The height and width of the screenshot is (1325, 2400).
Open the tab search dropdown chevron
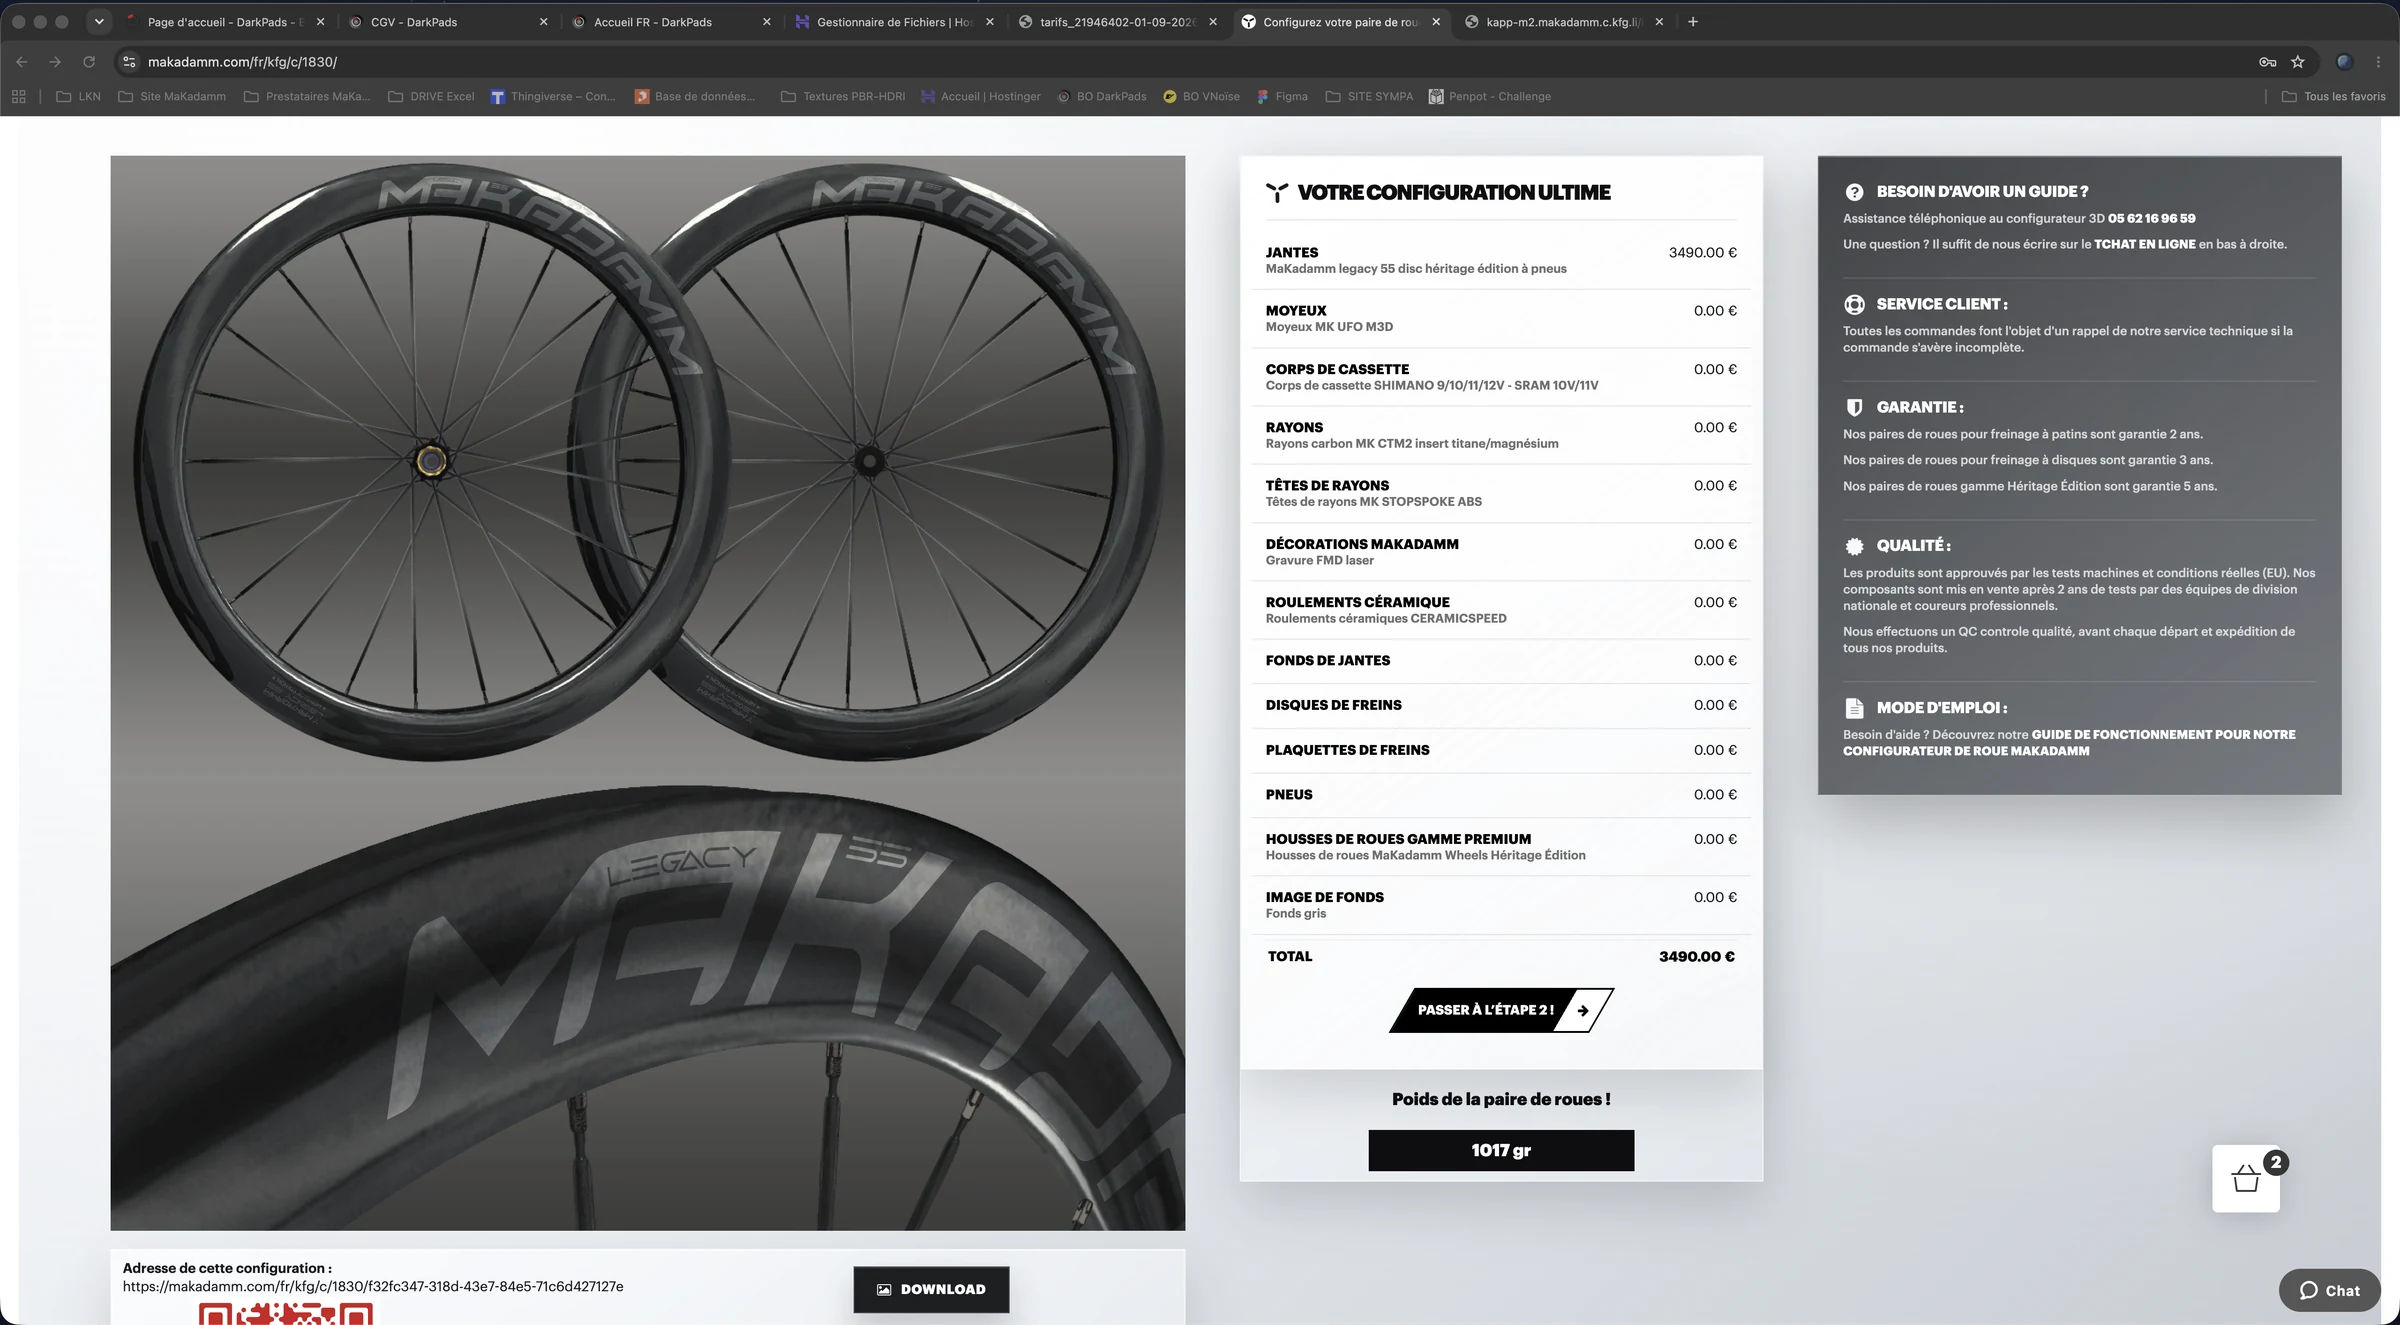click(x=99, y=21)
